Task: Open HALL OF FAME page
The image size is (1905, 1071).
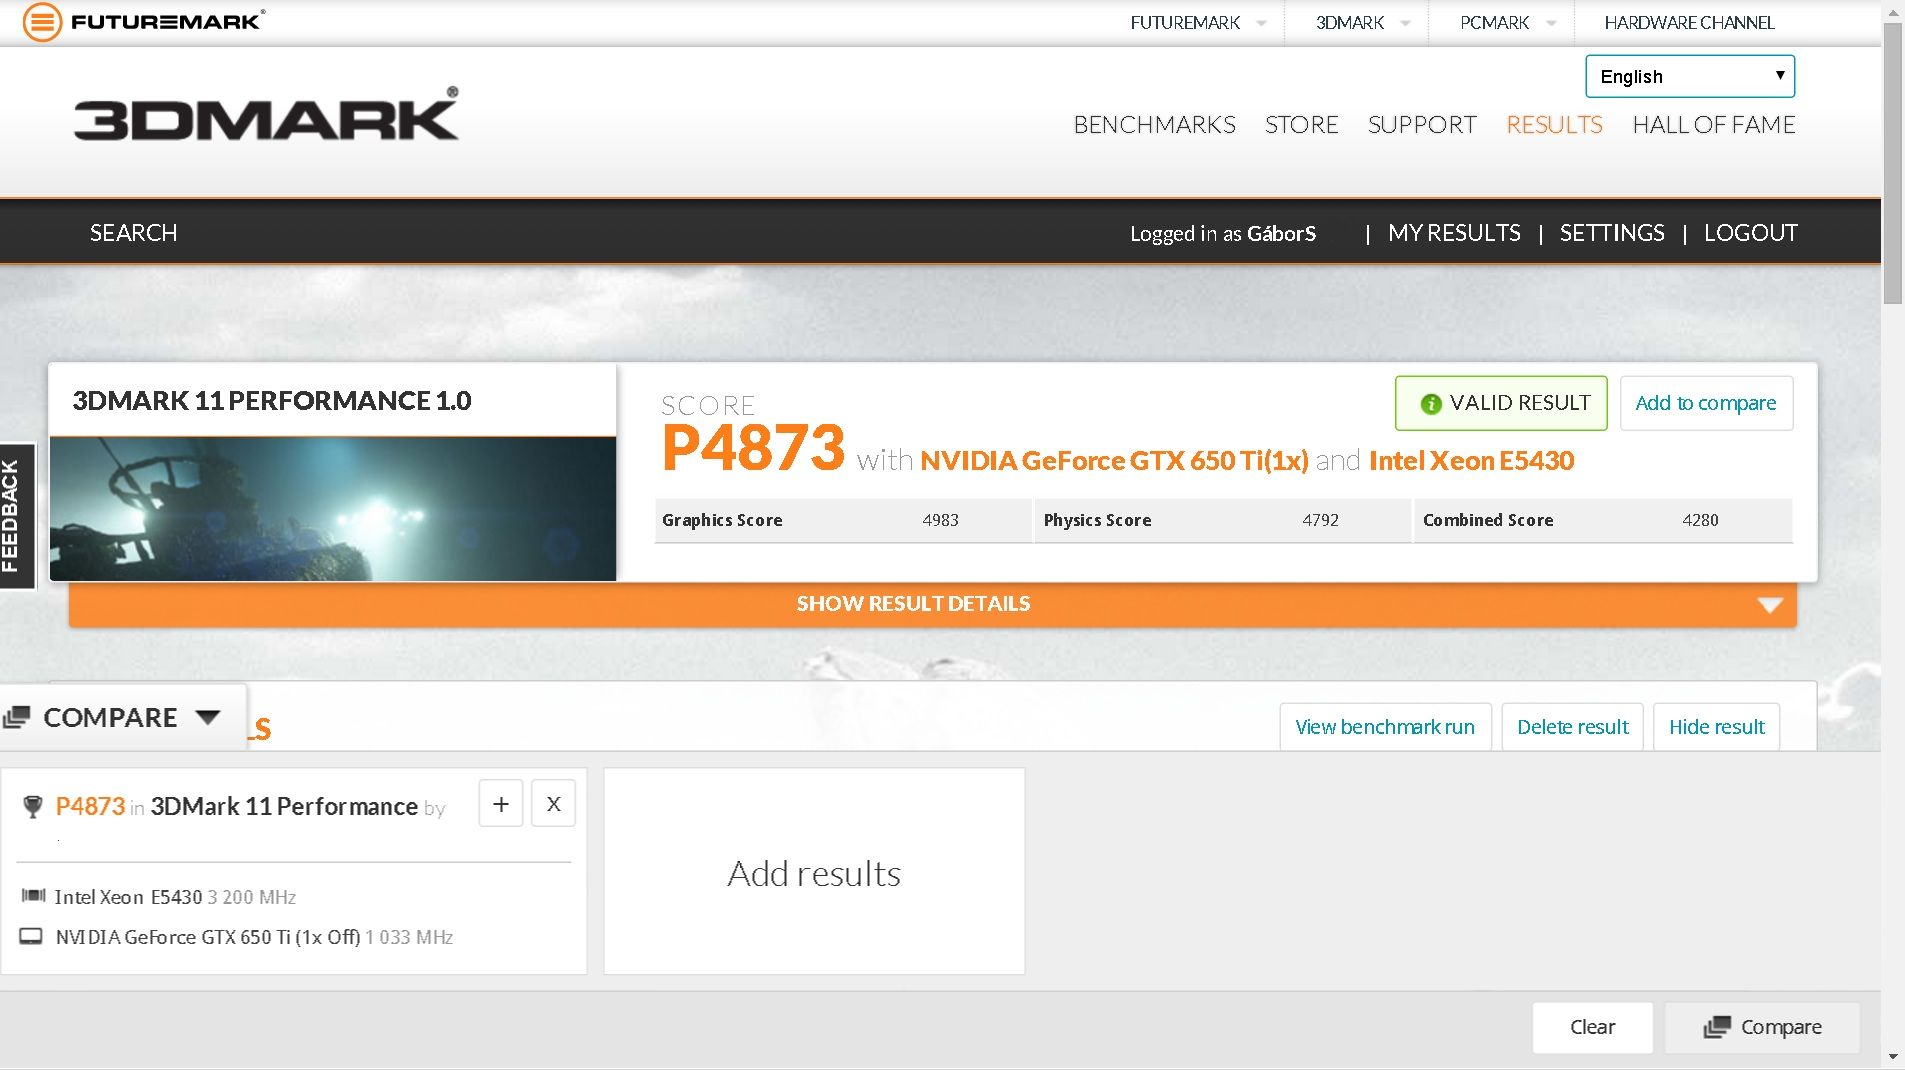Action: coord(1714,125)
